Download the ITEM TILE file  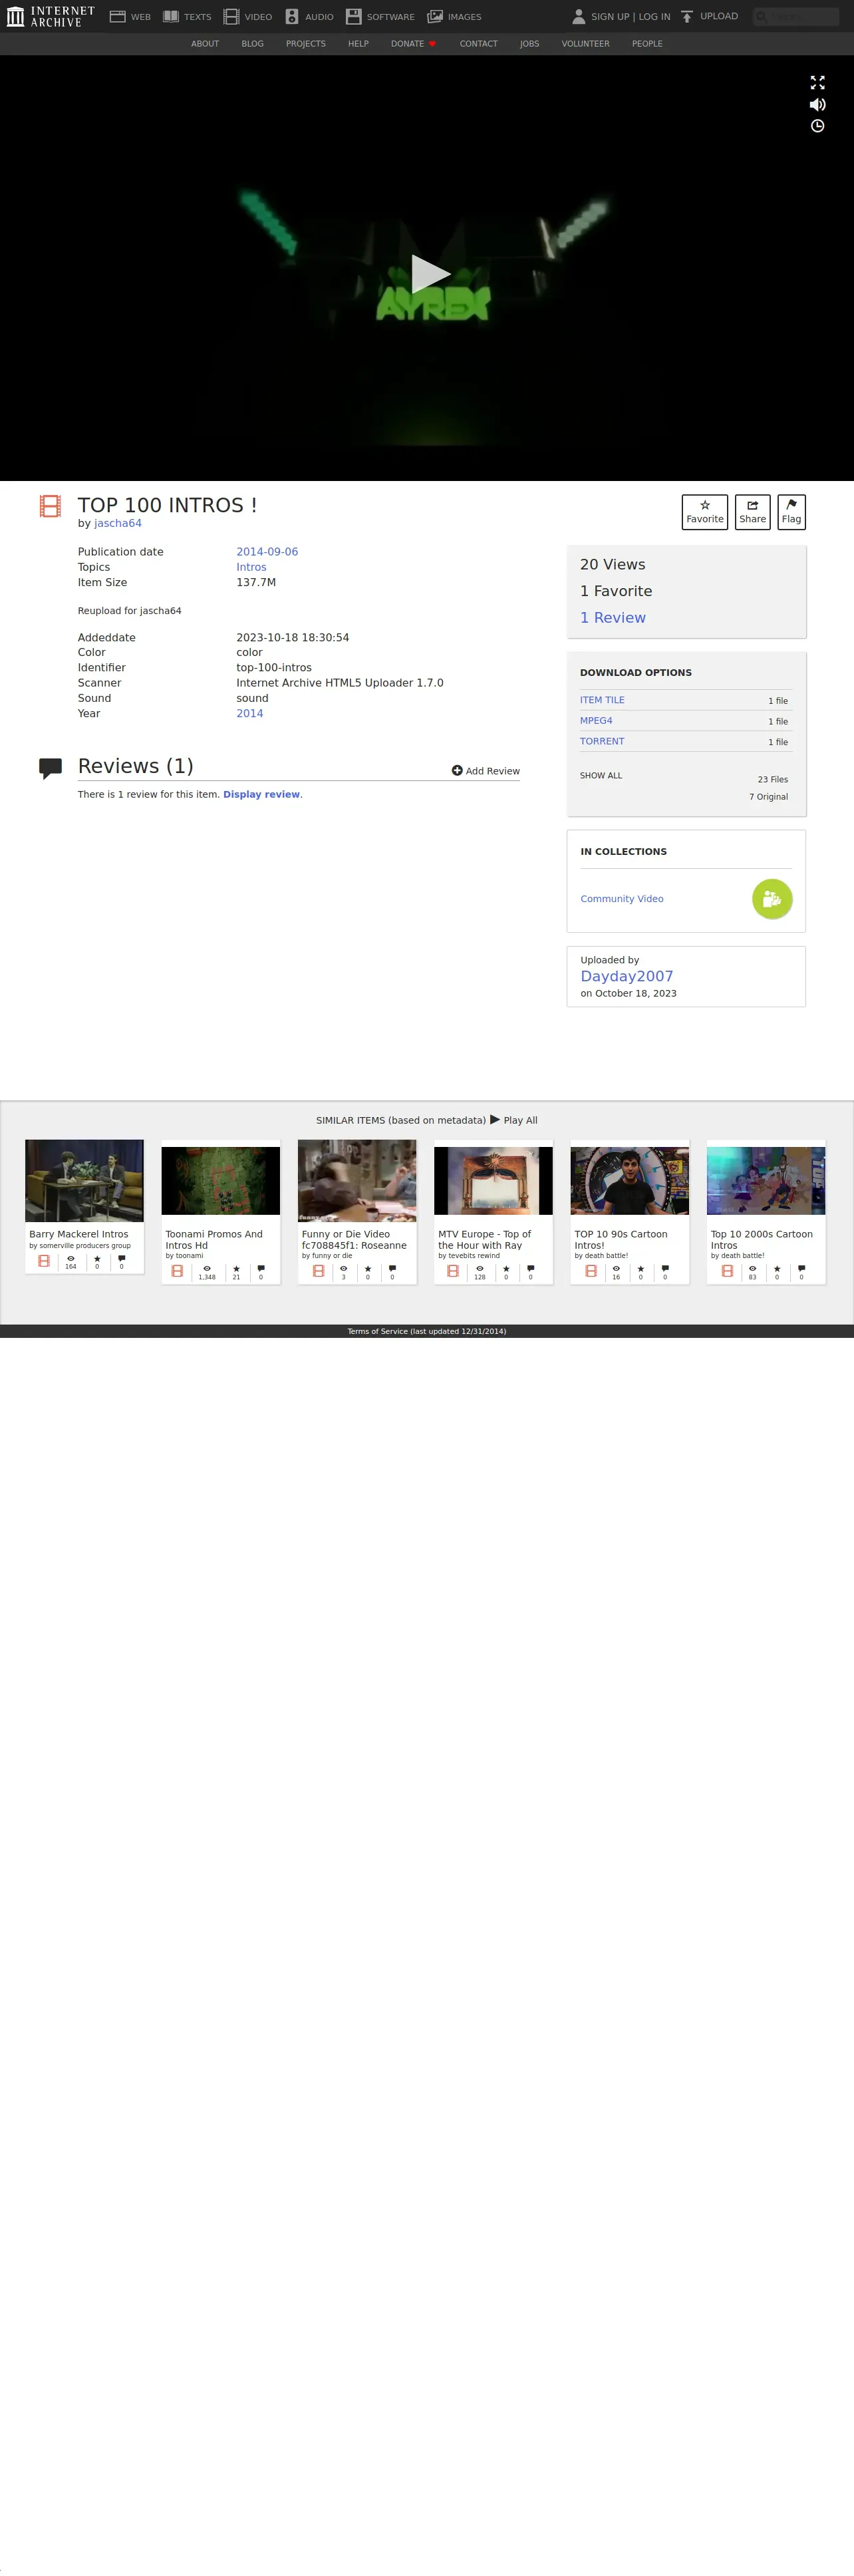[x=602, y=700]
